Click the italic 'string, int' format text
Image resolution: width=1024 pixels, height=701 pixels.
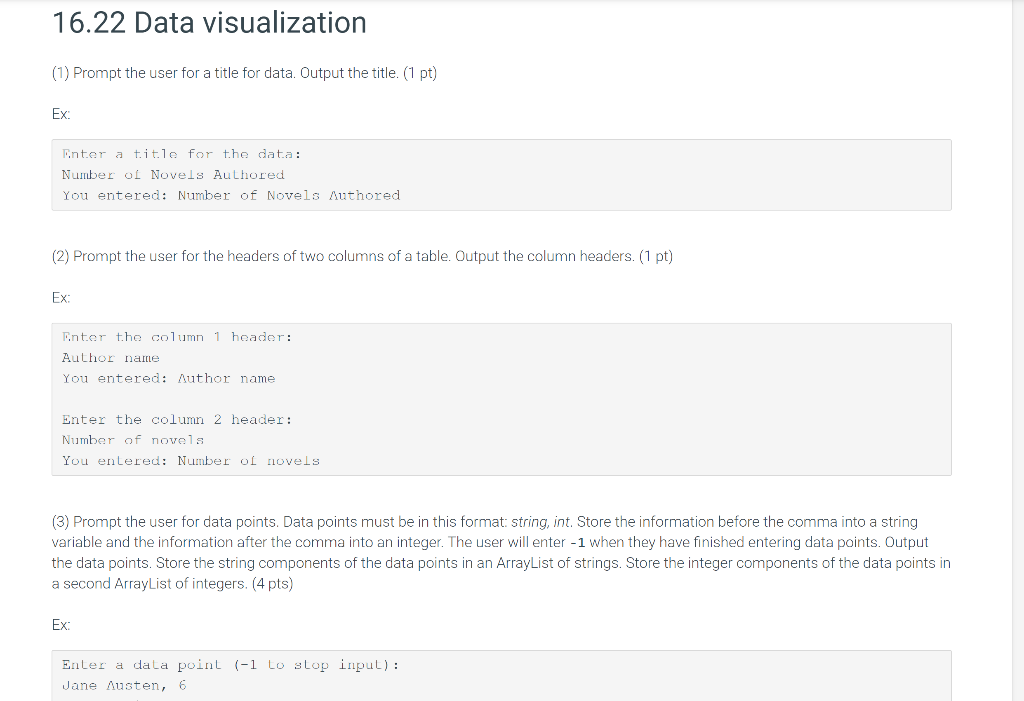[x=541, y=522]
